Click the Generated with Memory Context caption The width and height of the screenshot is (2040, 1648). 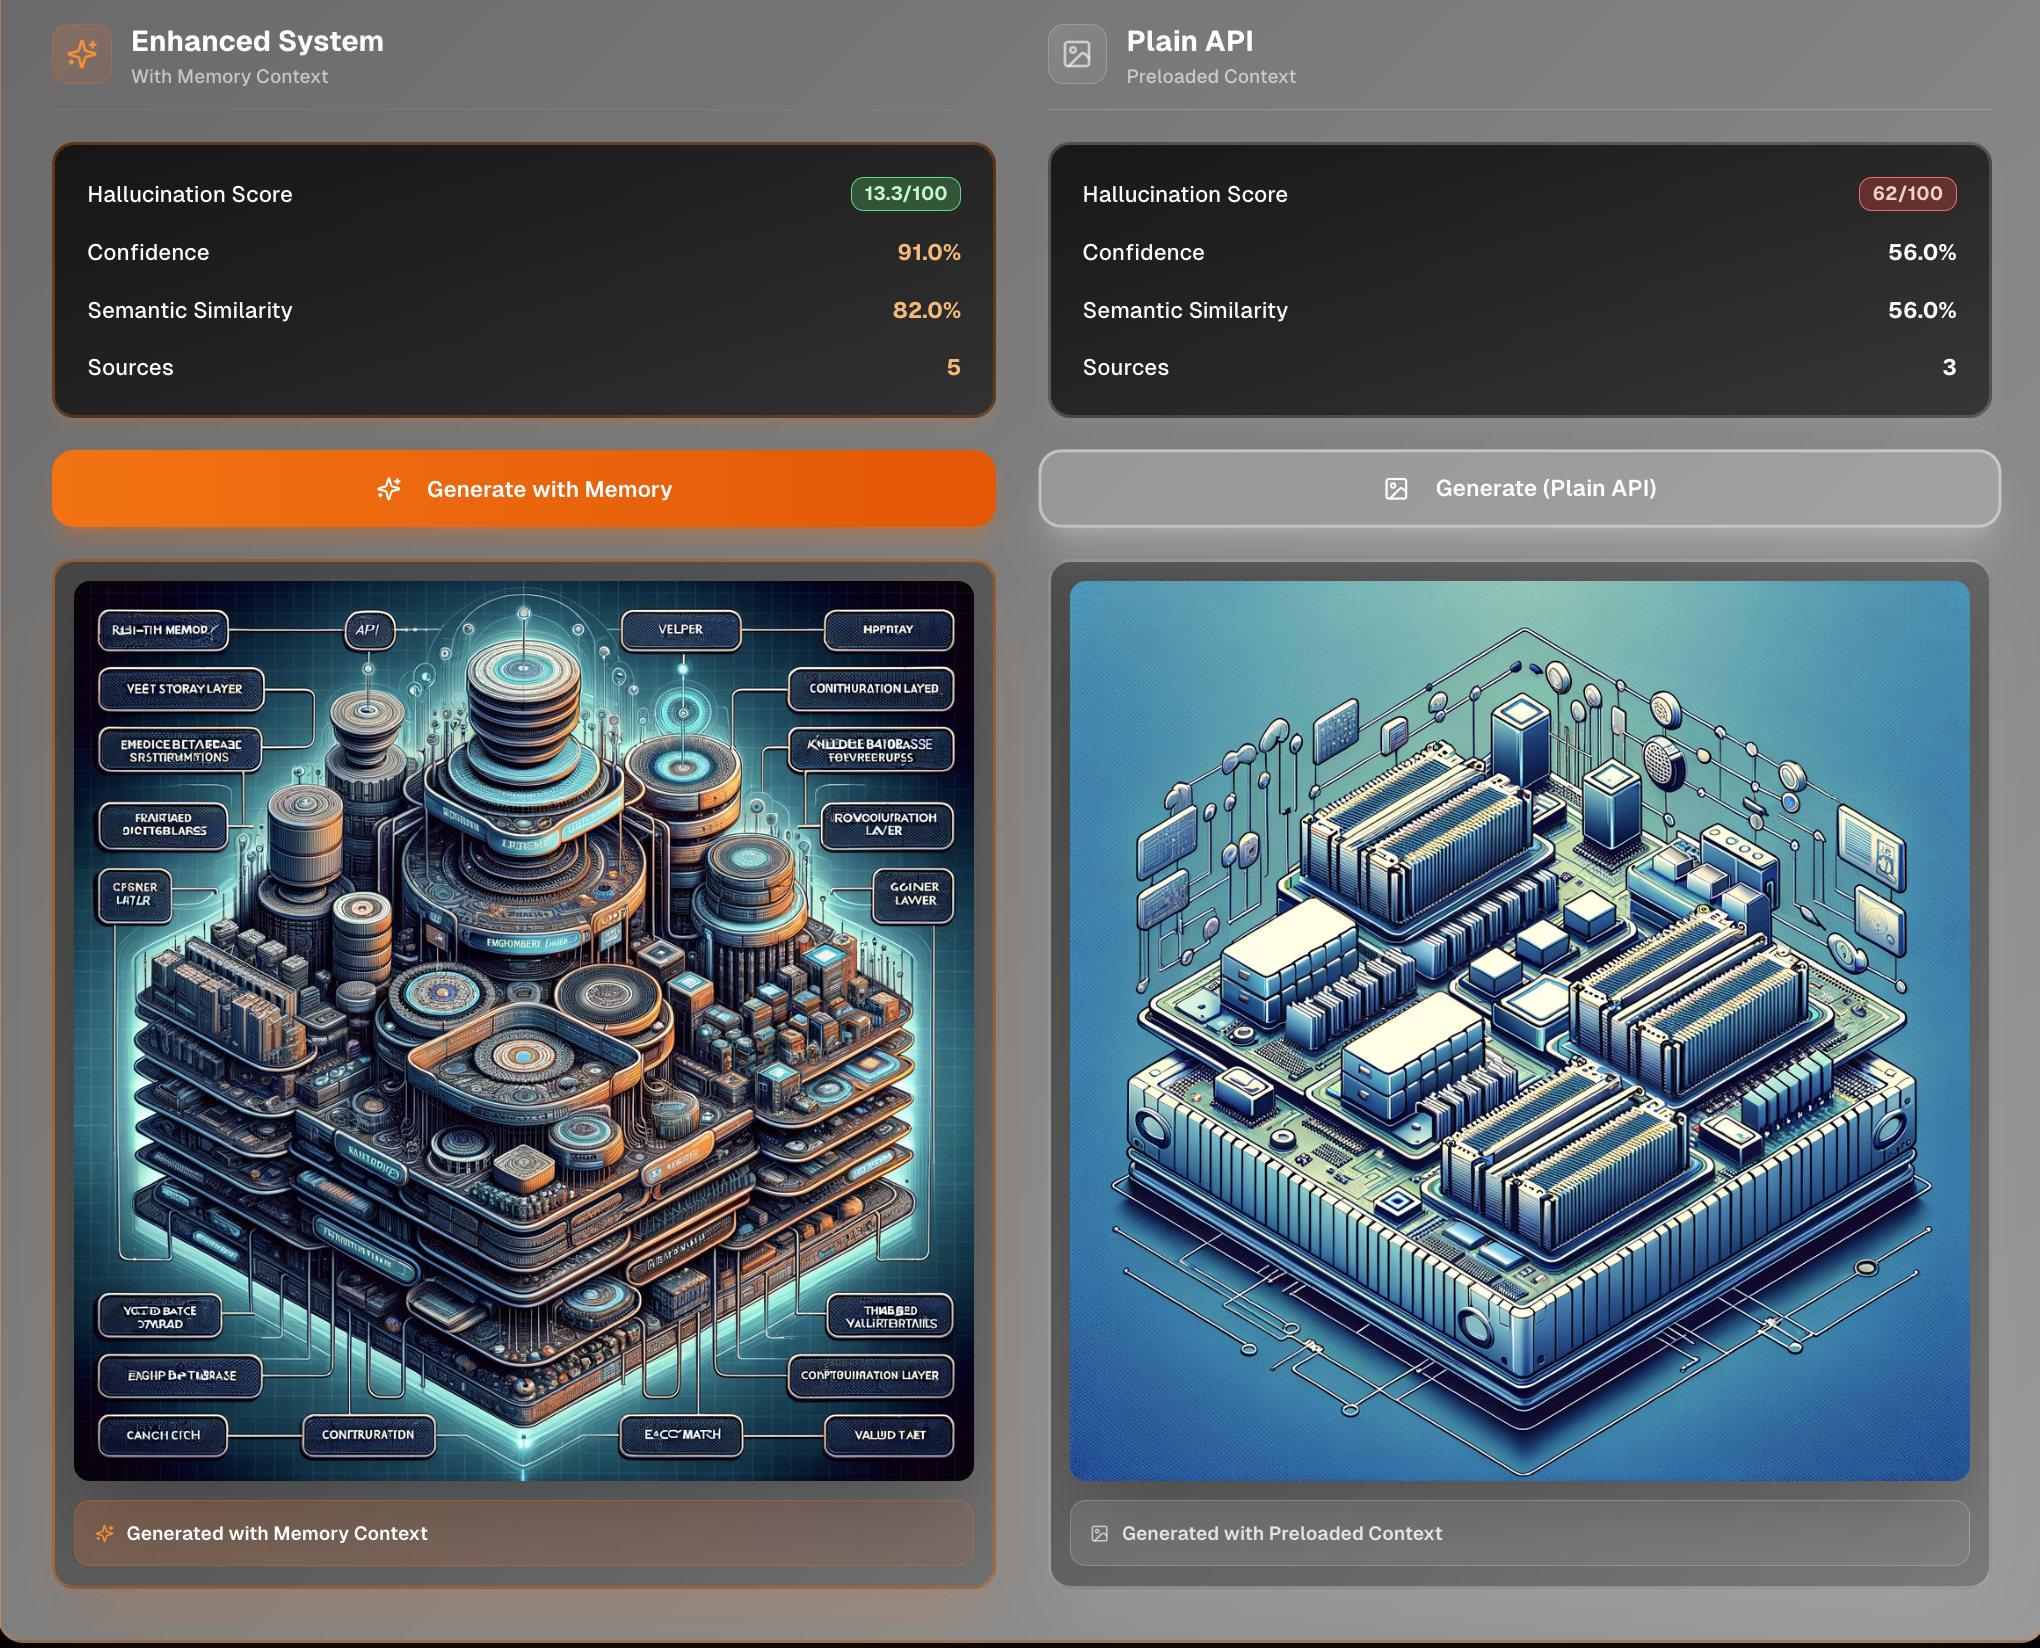click(x=277, y=1533)
